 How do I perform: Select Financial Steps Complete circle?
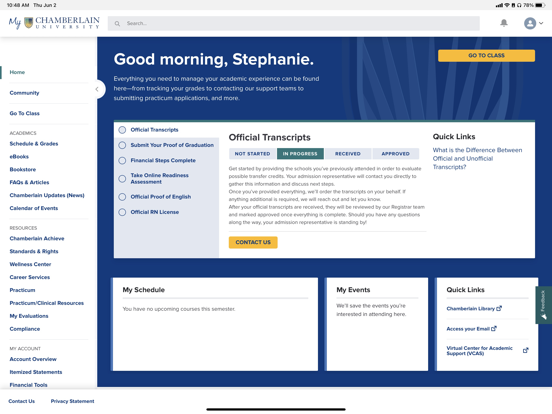(122, 161)
